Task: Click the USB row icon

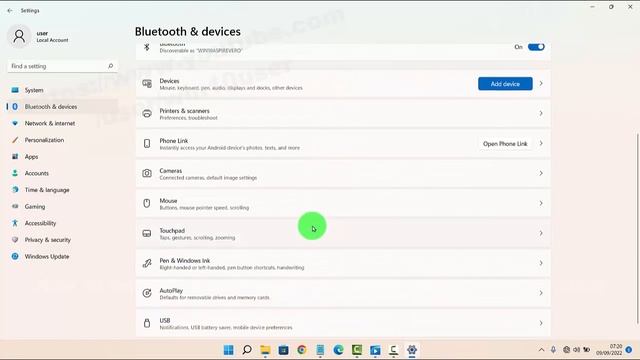Action: pyautogui.click(x=147, y=323)
